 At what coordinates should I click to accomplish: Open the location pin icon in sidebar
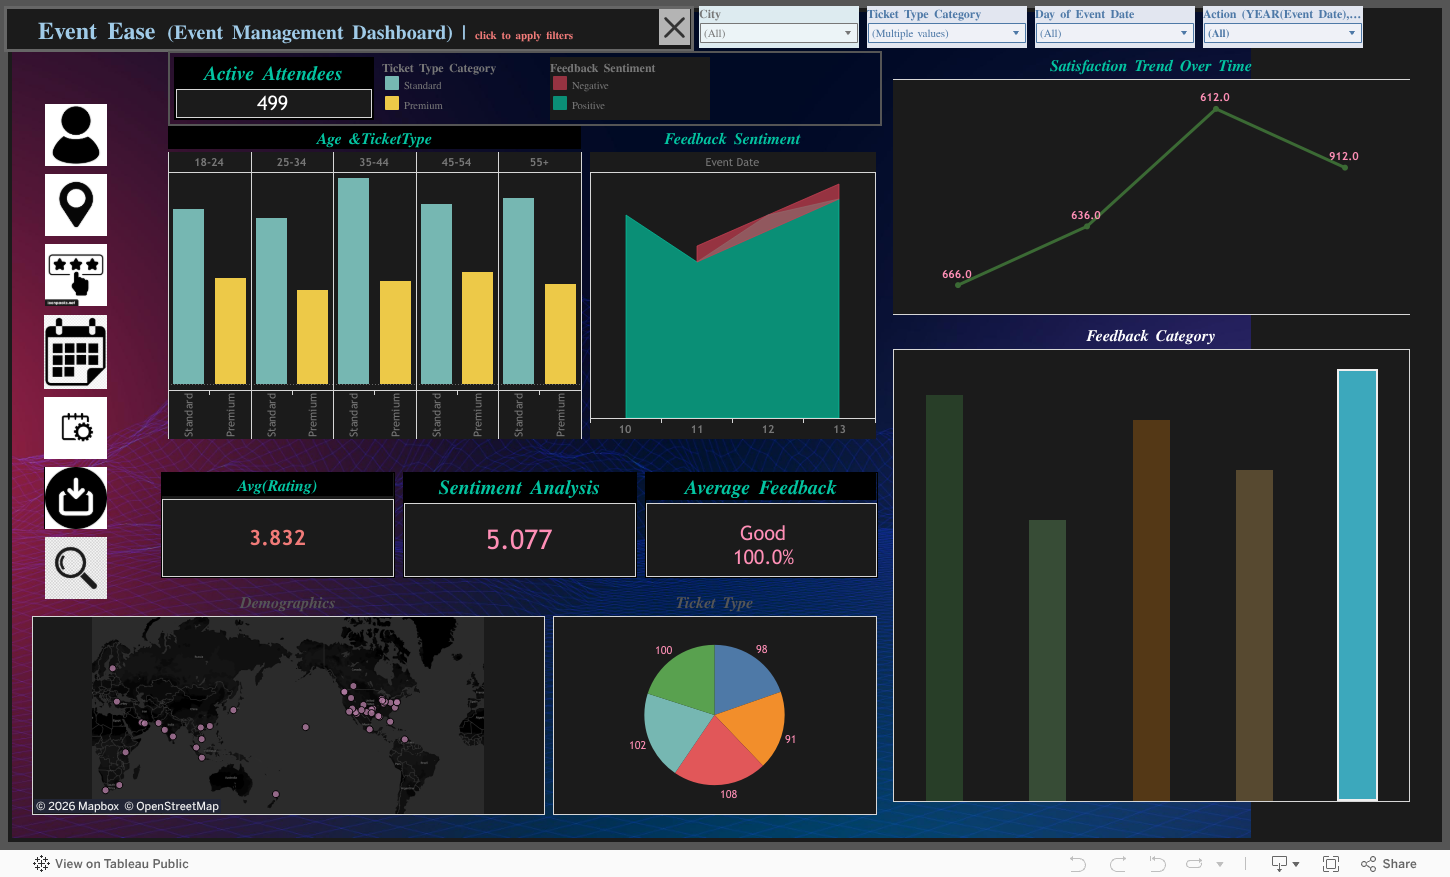coord(75,205)
